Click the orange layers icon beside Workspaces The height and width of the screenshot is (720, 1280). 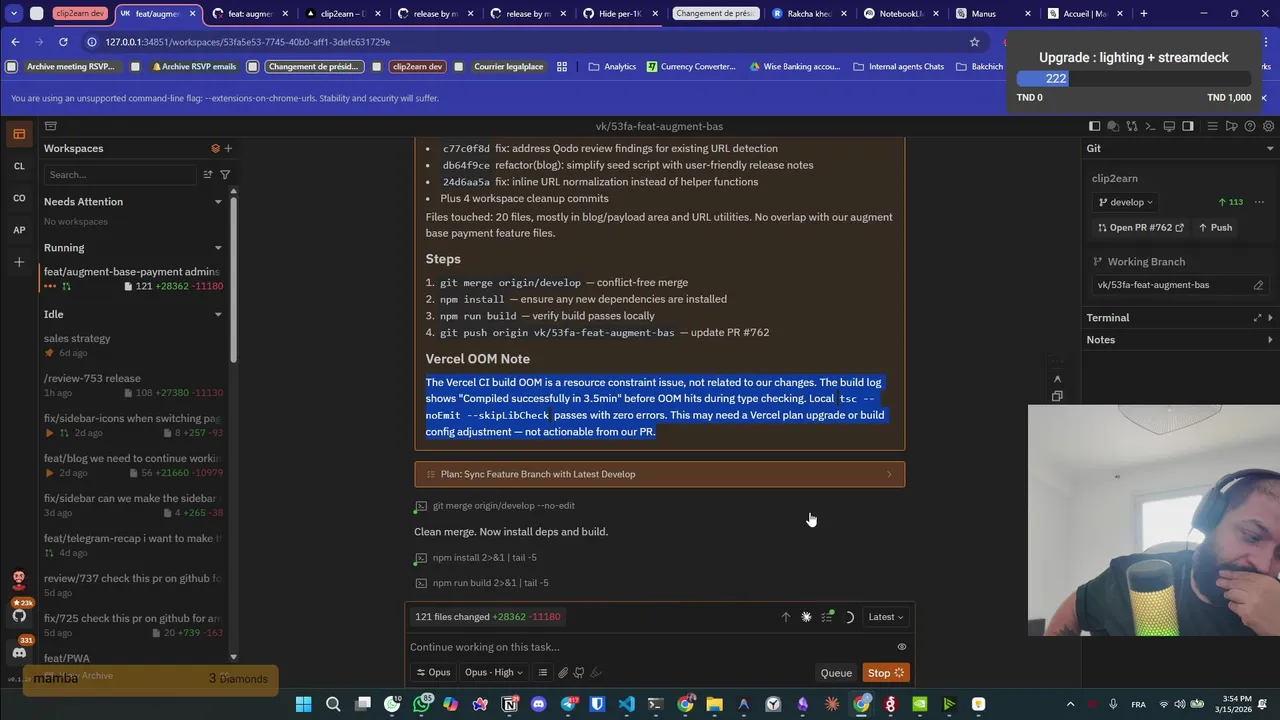[x=215, y=148]
